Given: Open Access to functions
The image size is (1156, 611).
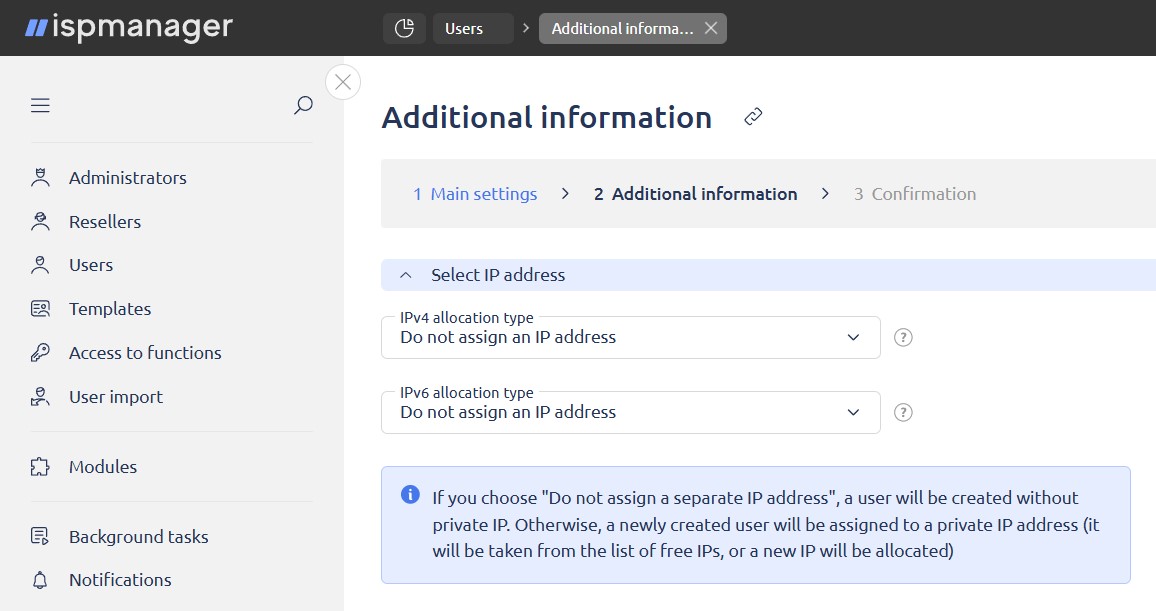Looking at the screenshot, I should (145, 353).
